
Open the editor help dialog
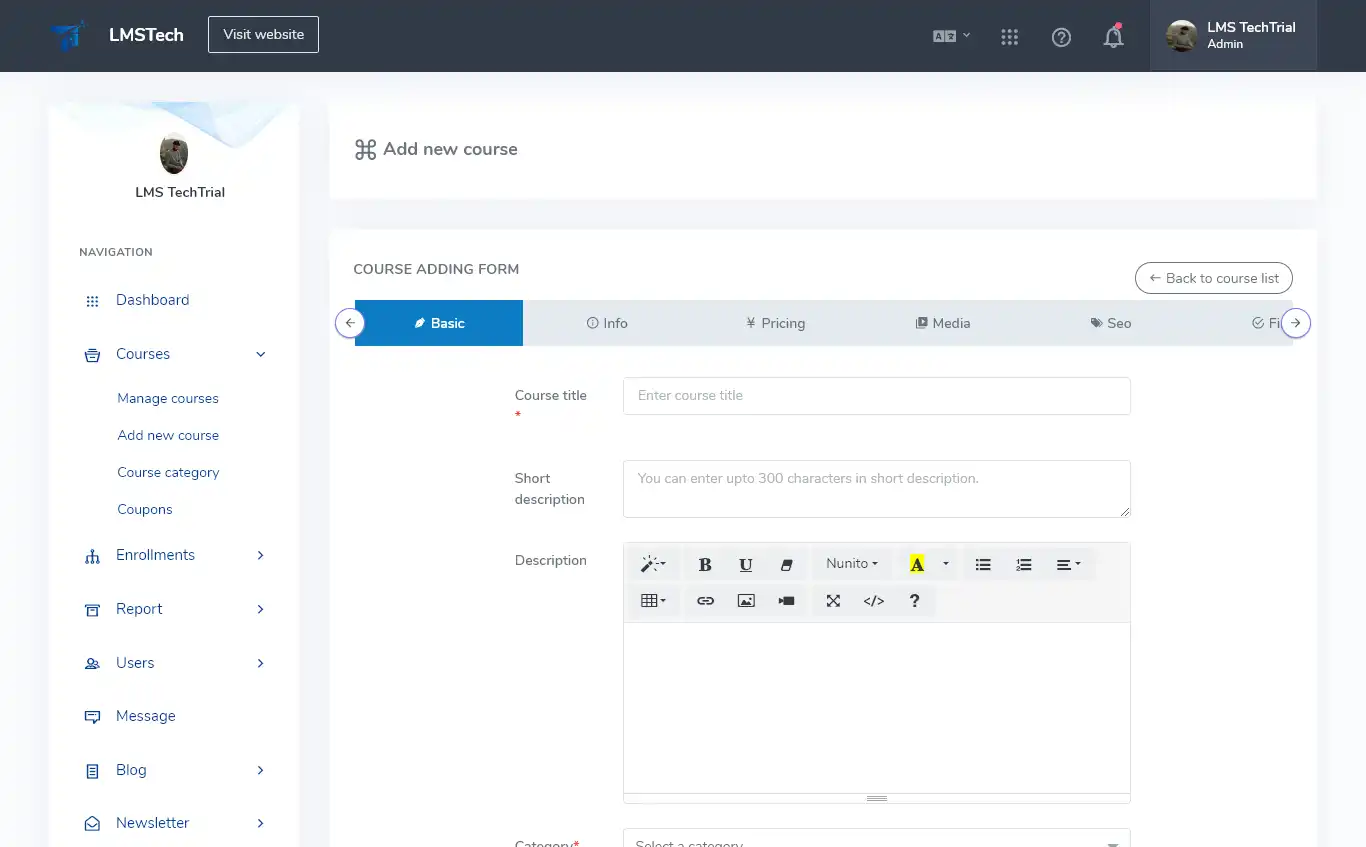(914, 600)
